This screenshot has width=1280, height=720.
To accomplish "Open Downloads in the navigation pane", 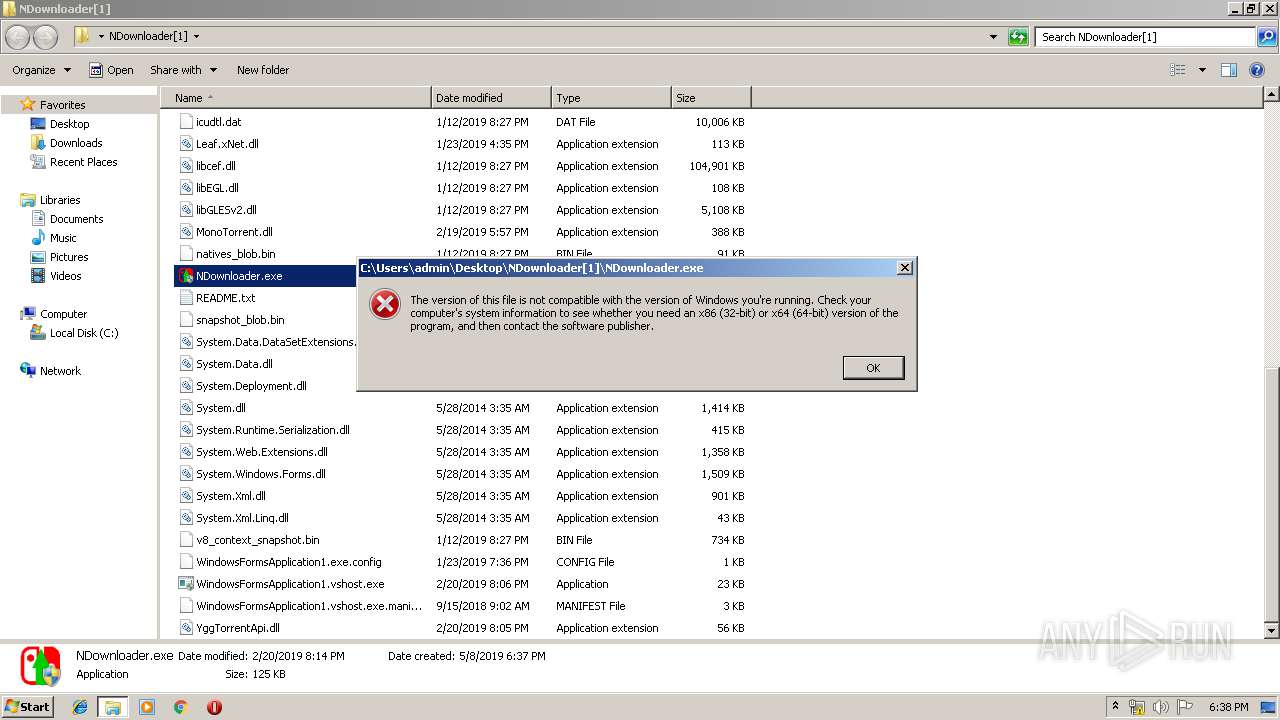I will (76, 143).
